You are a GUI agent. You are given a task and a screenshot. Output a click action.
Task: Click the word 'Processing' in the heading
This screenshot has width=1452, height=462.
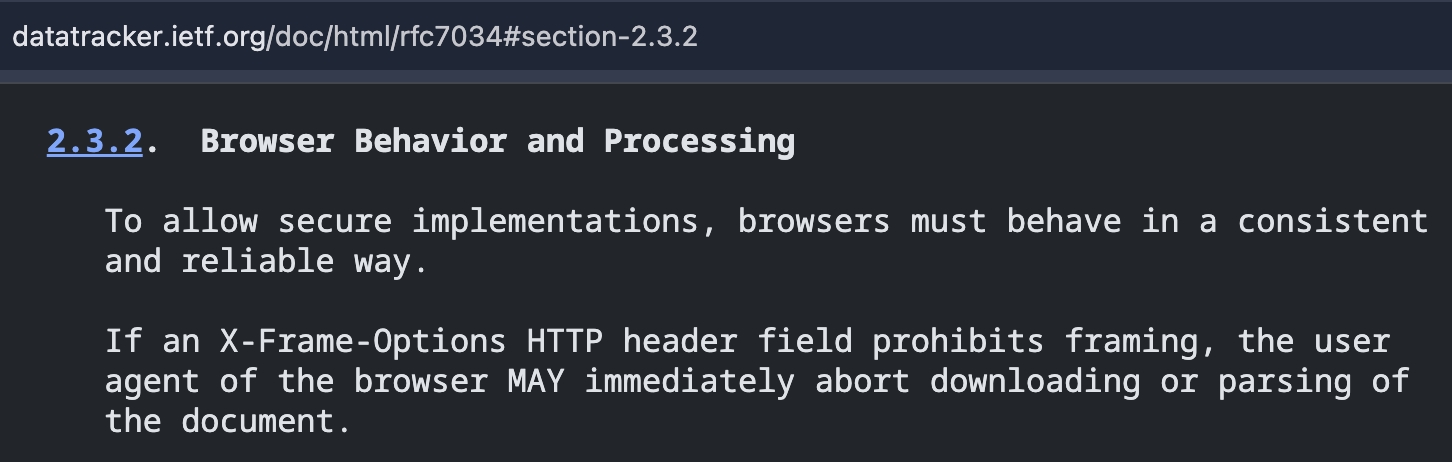699,141
